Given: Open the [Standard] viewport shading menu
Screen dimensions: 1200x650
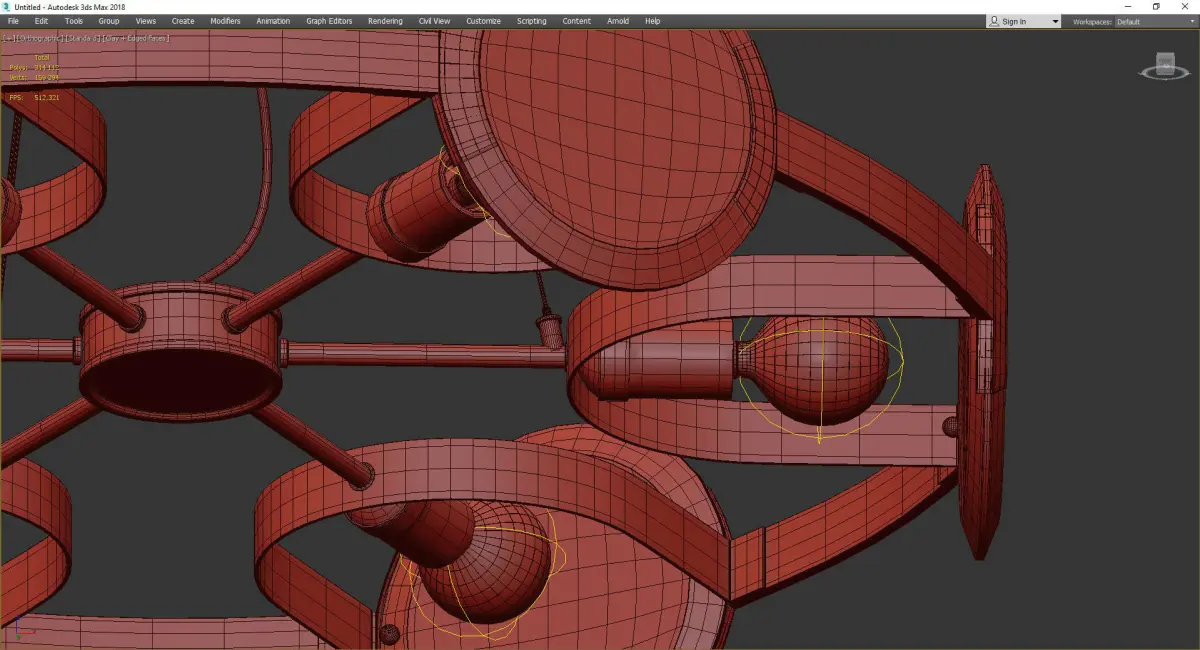Looking at the screenshot, I should coord(81,38).
